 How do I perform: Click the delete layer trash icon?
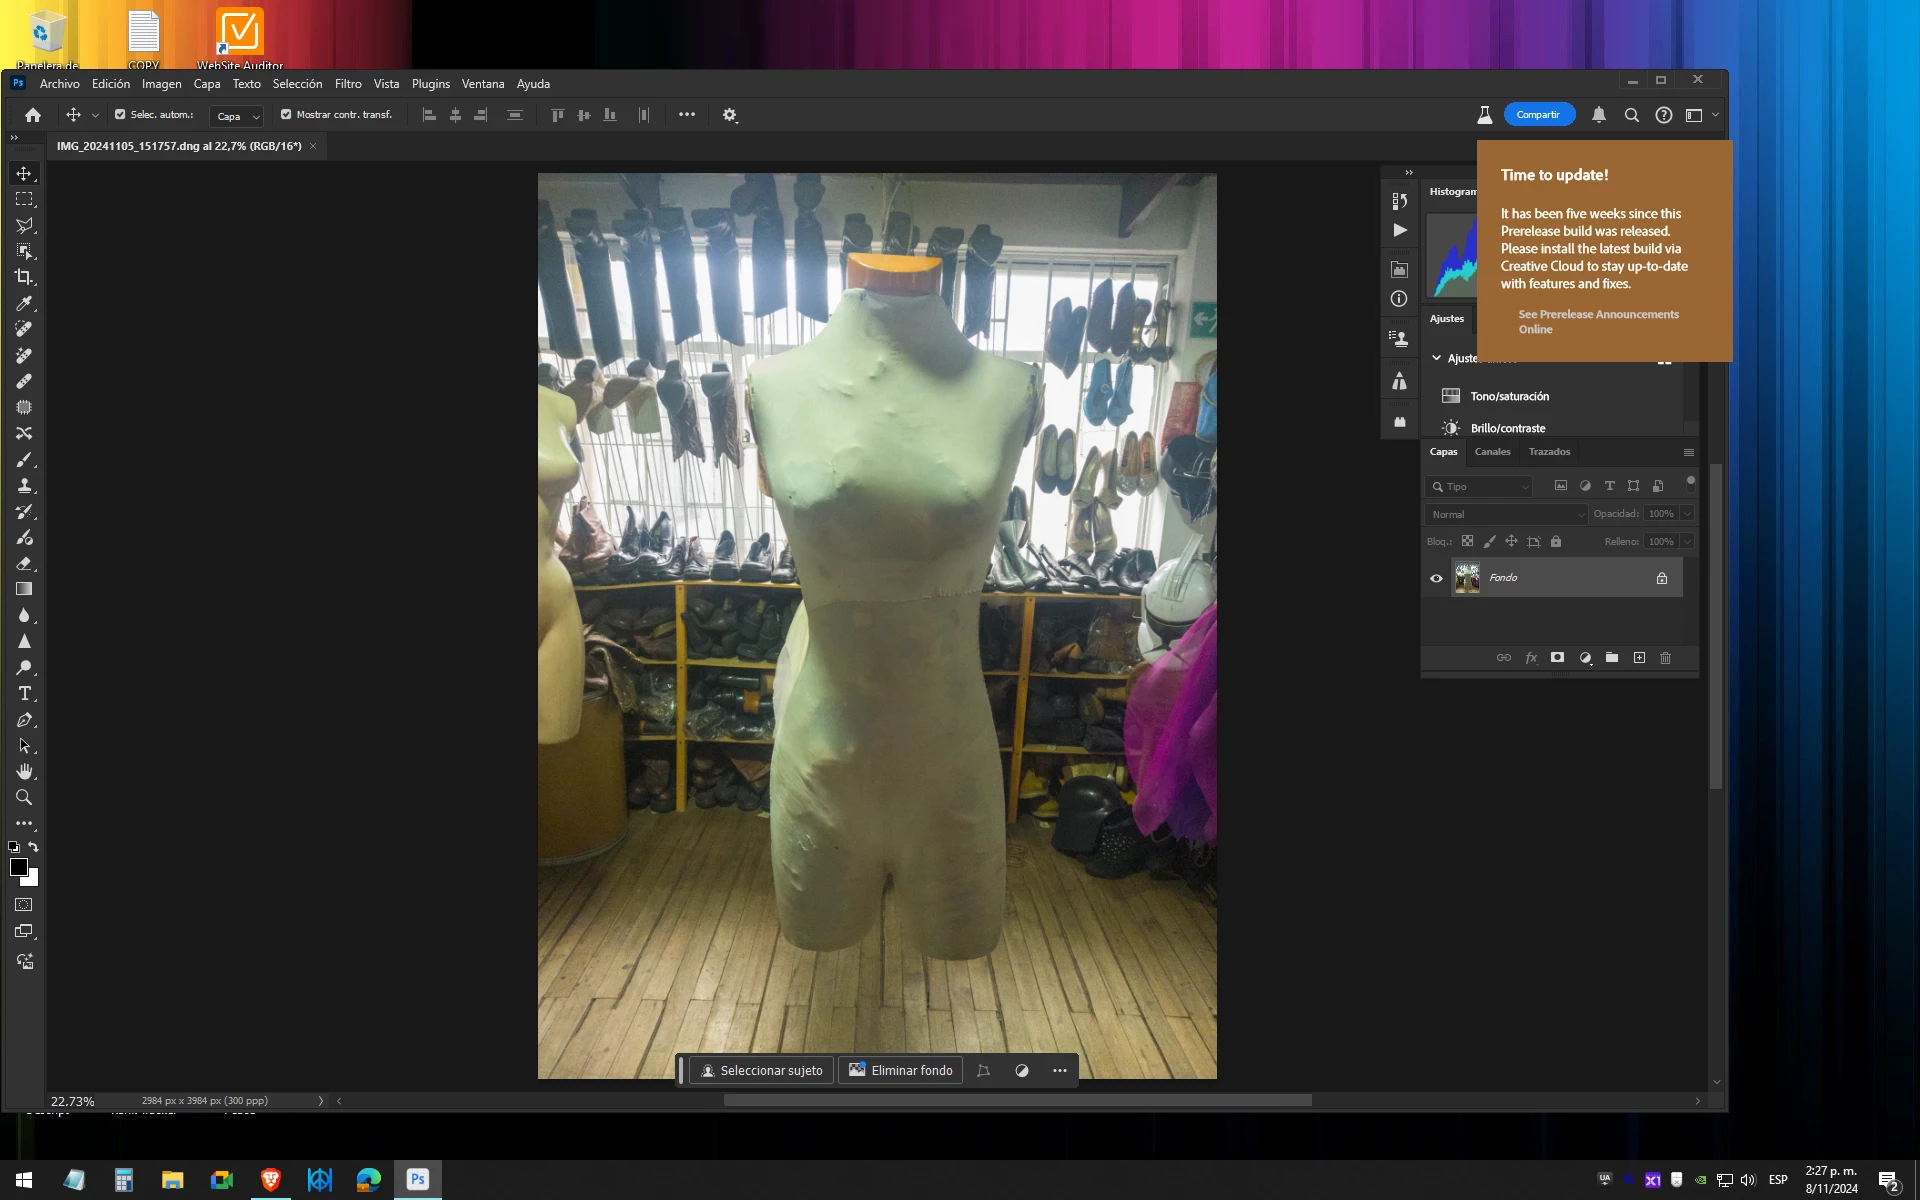click(x=1665, y=658)
